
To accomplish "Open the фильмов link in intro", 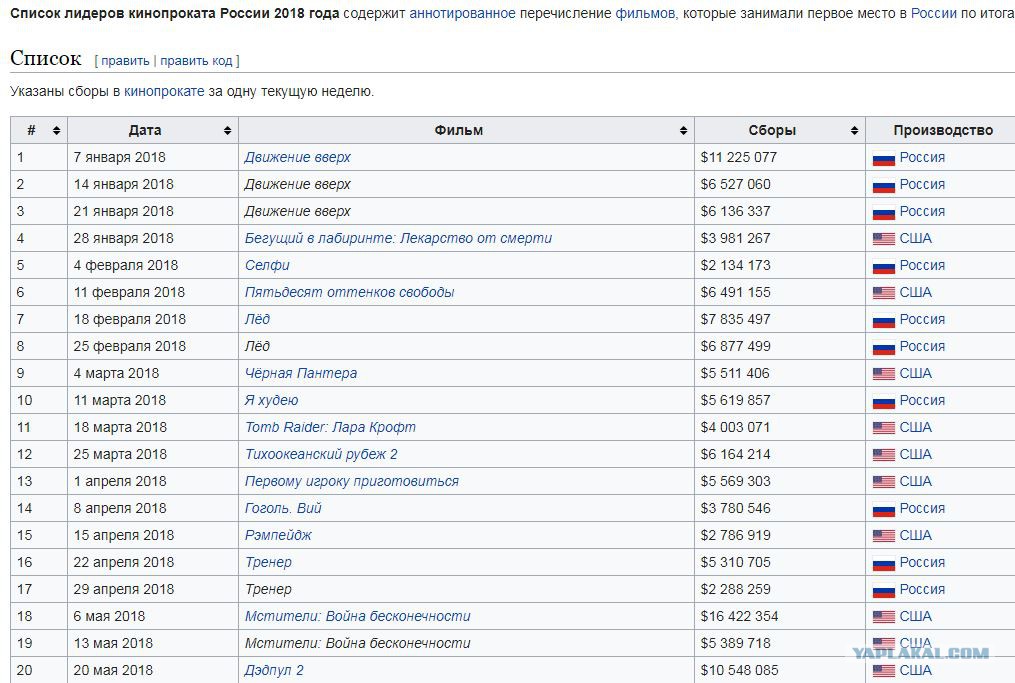I will 644,13.
